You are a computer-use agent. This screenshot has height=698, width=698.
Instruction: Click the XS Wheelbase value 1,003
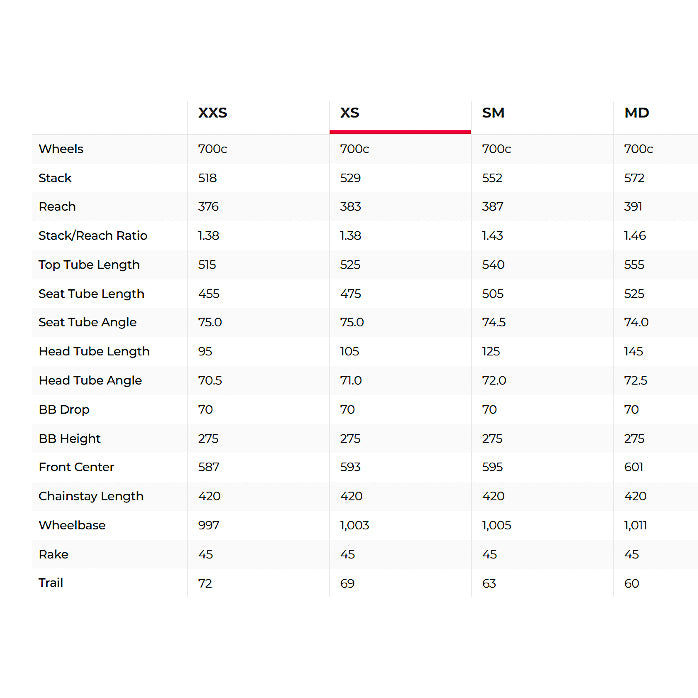pyautogui.click(x=355, y=525)
